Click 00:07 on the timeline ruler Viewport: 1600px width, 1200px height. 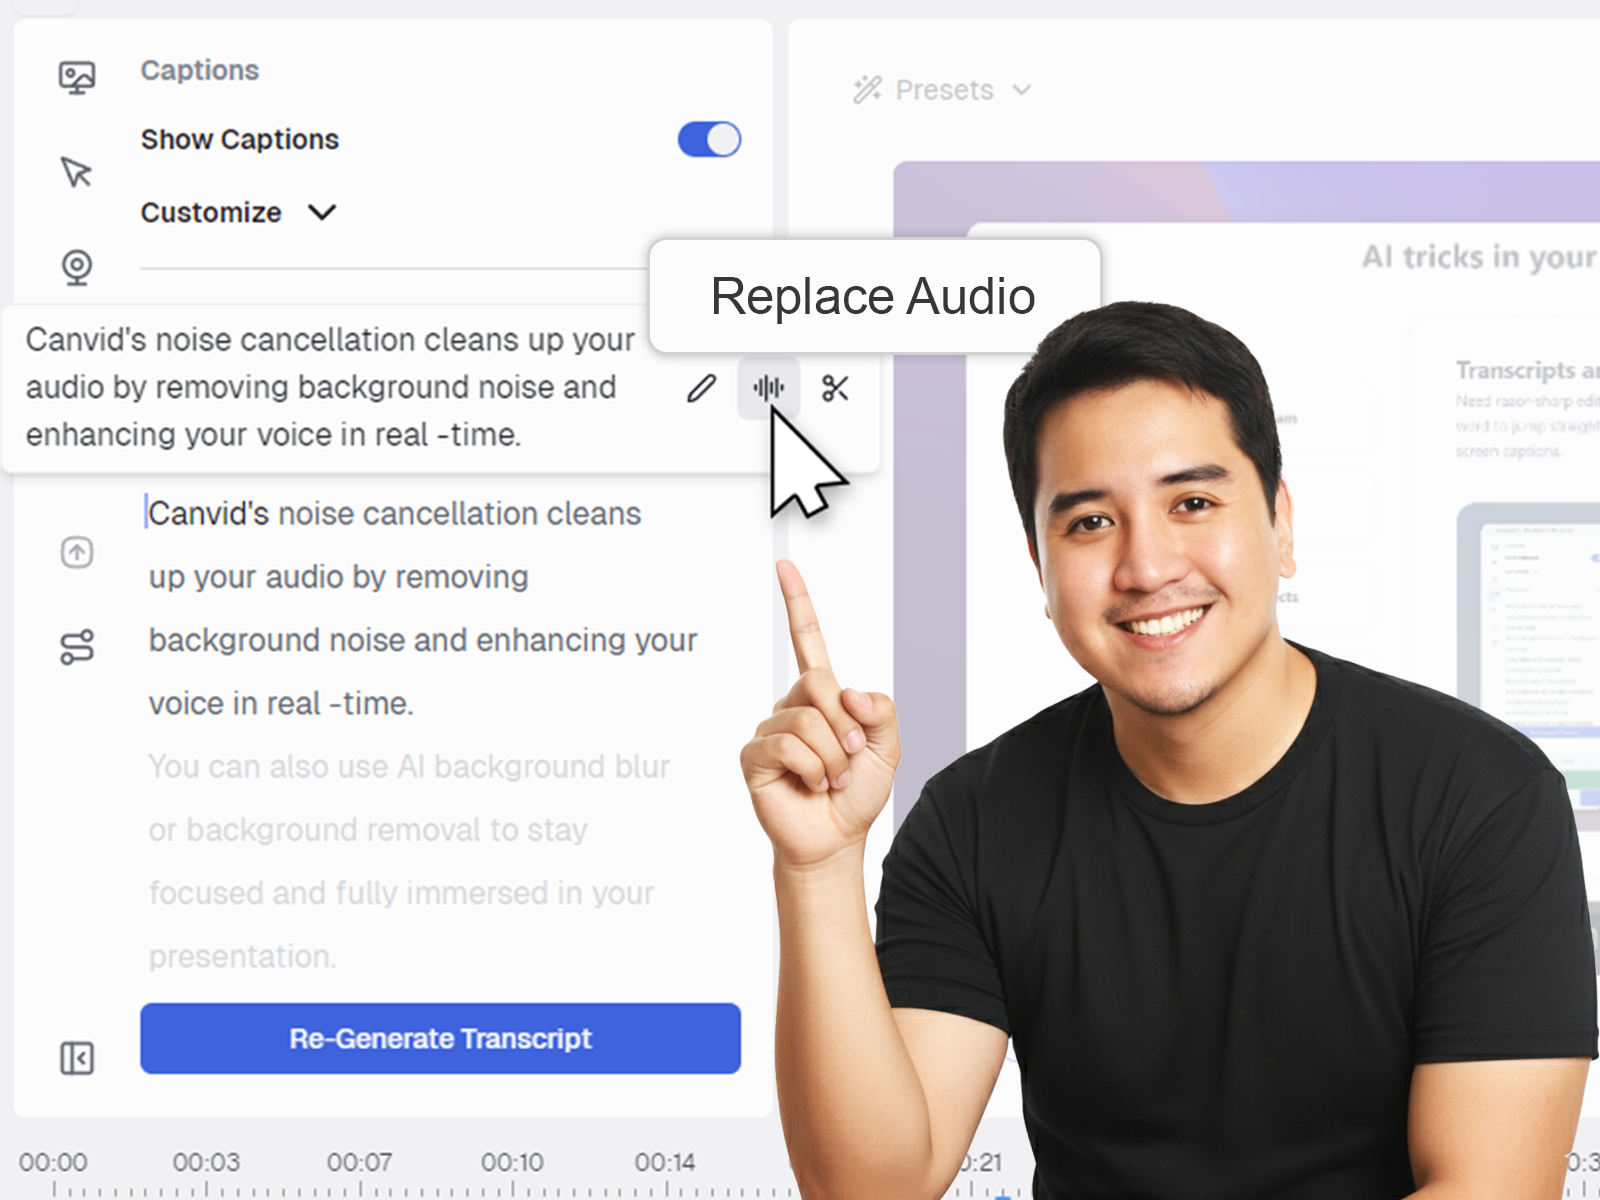pyautogui.click(x=360, y=1162)
